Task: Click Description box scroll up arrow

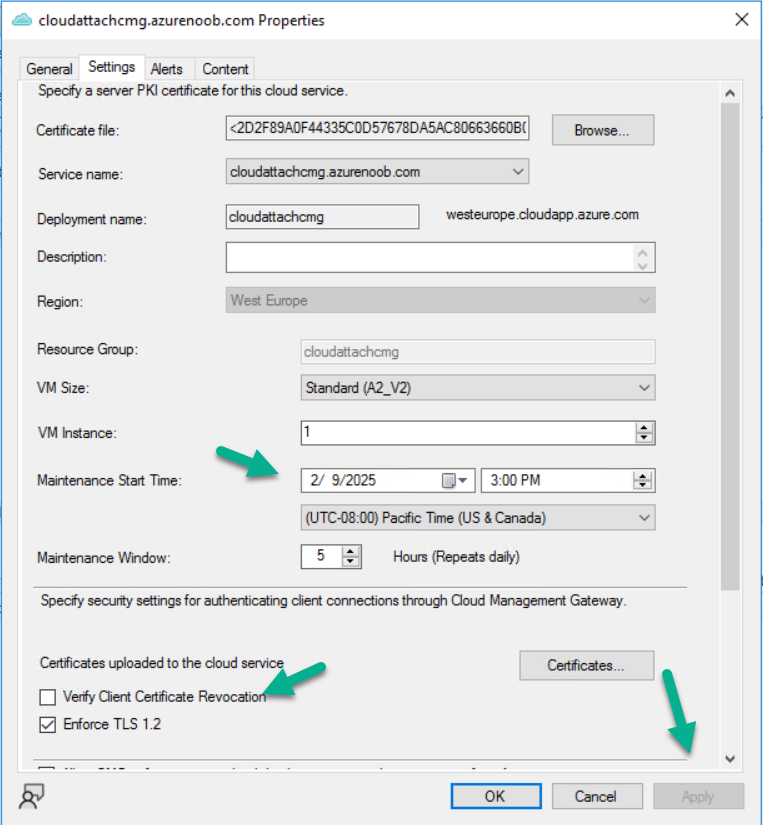Action: (642, 251)
